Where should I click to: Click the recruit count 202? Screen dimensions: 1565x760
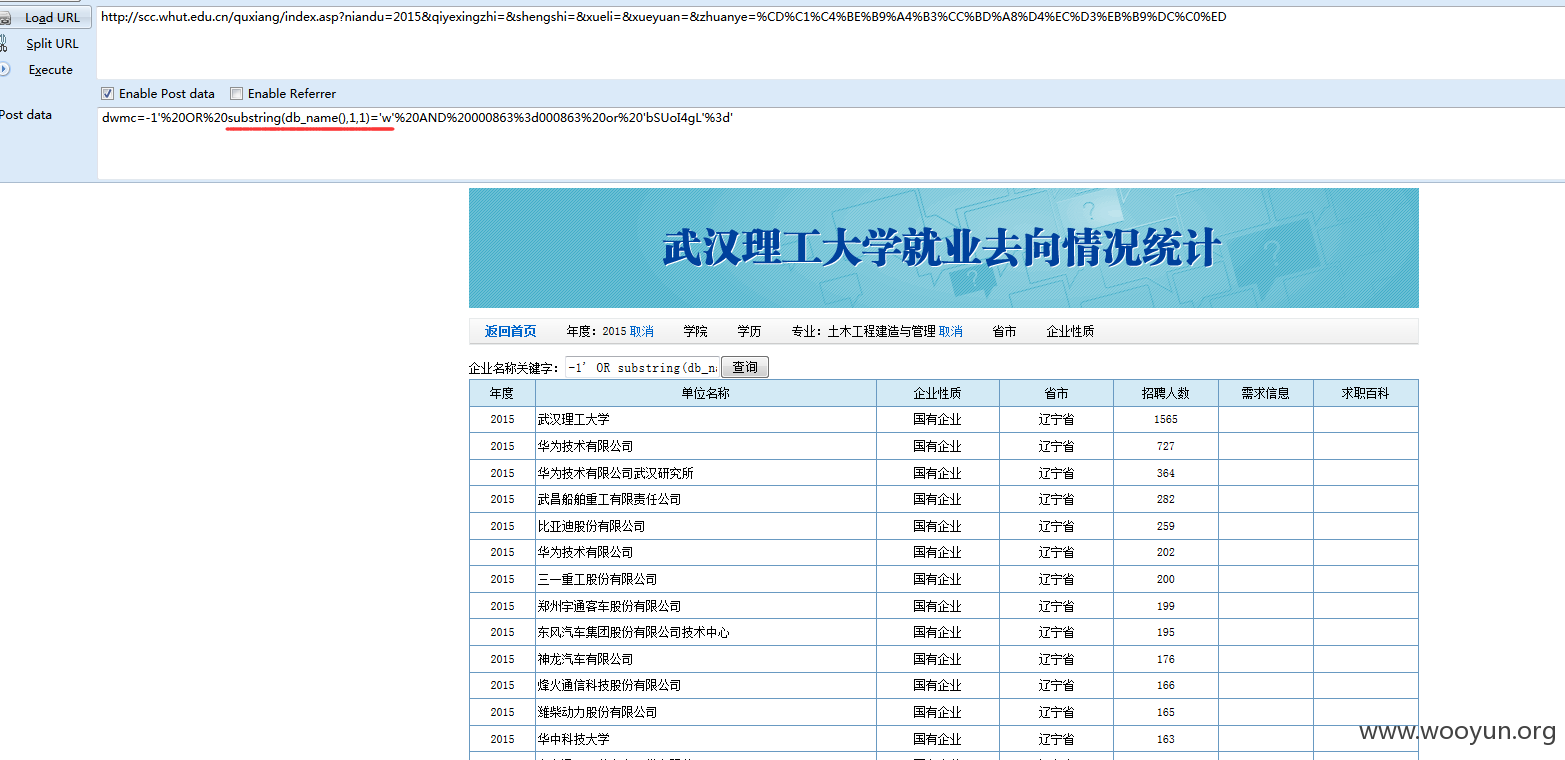click(1166, 552)
